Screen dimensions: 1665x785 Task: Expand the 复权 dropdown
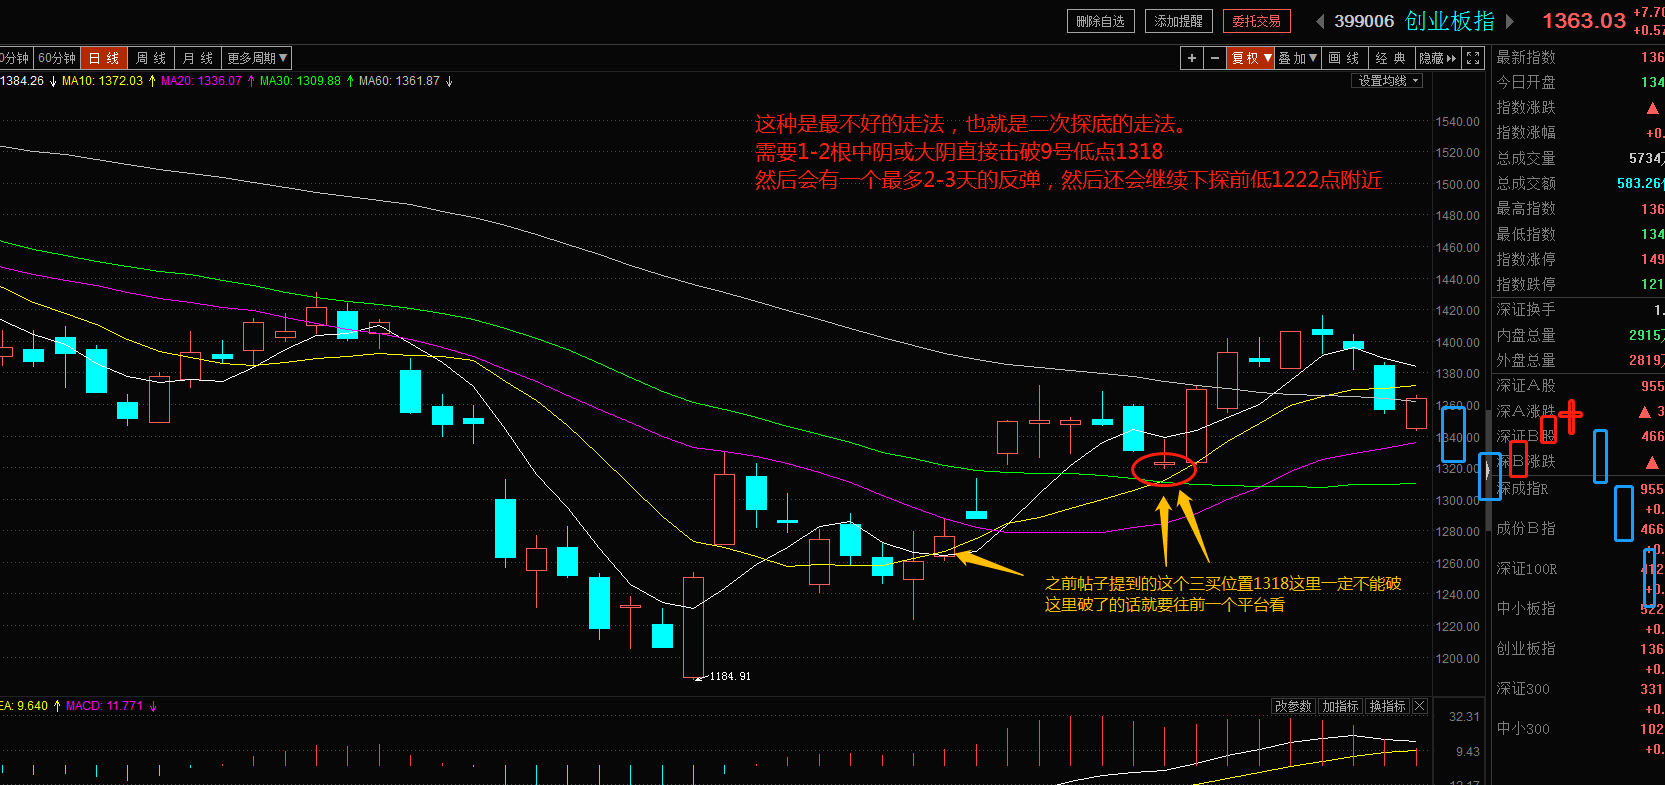1251,58
